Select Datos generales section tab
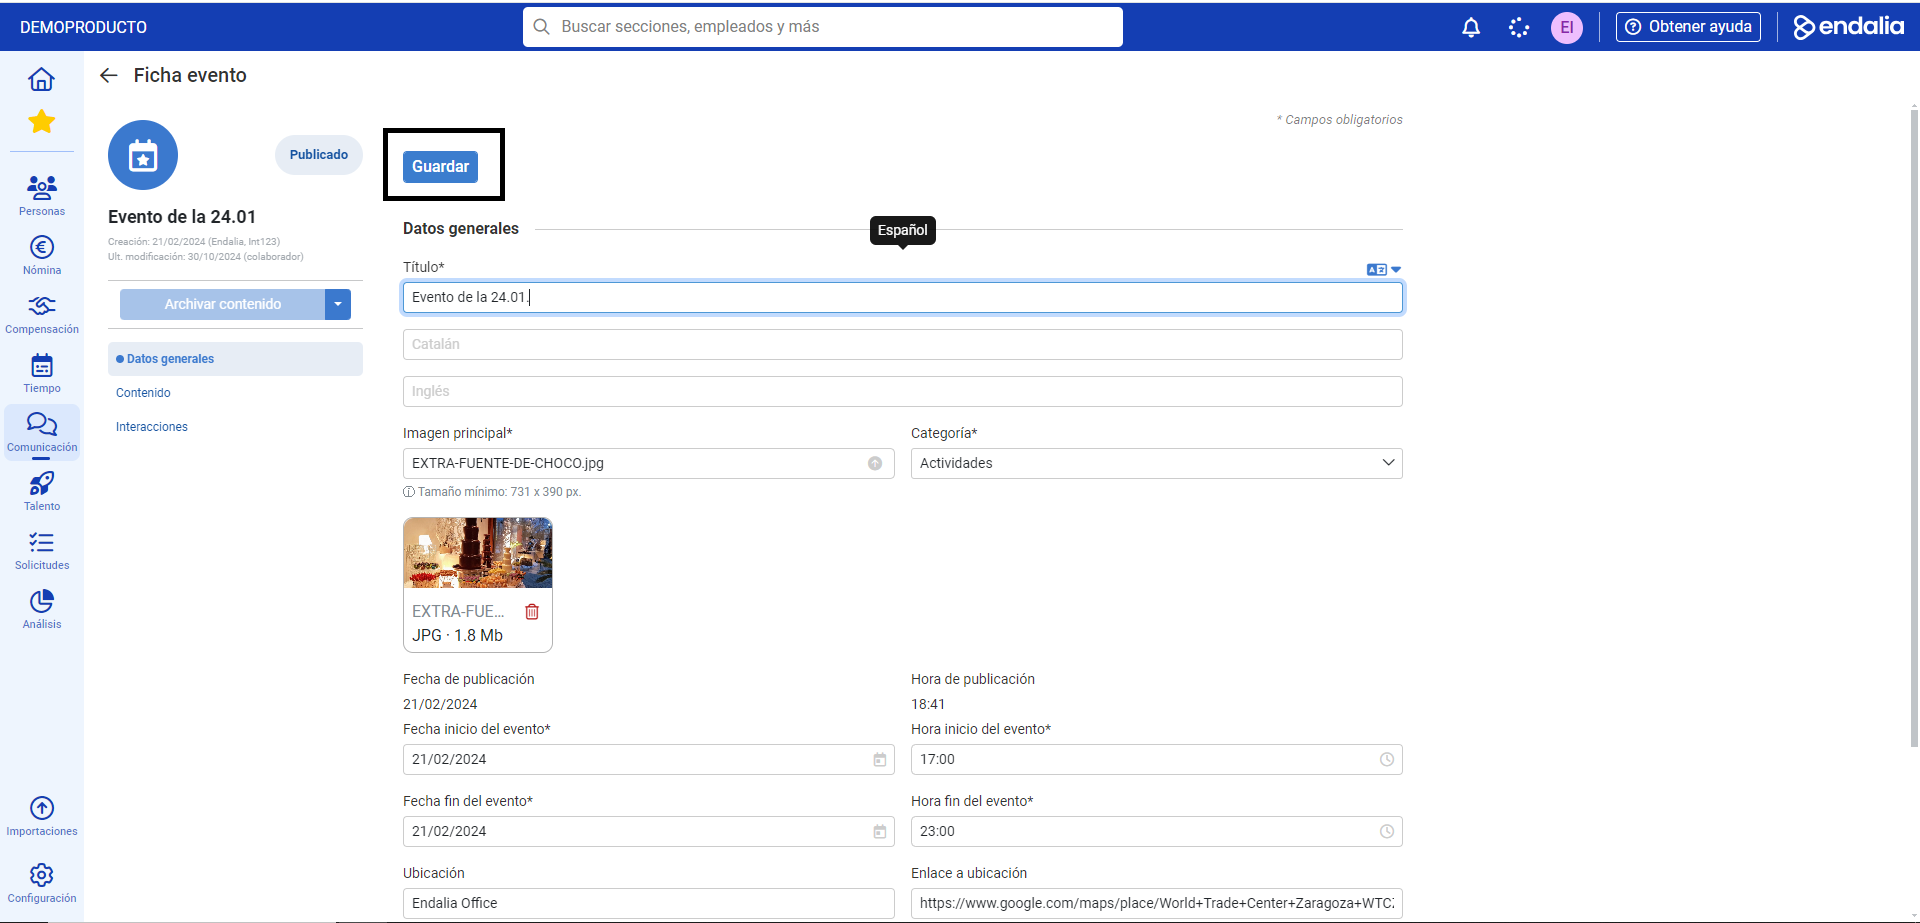This screenshot has height=923, width=1920. pyautogui.click(x=235, y=359)
